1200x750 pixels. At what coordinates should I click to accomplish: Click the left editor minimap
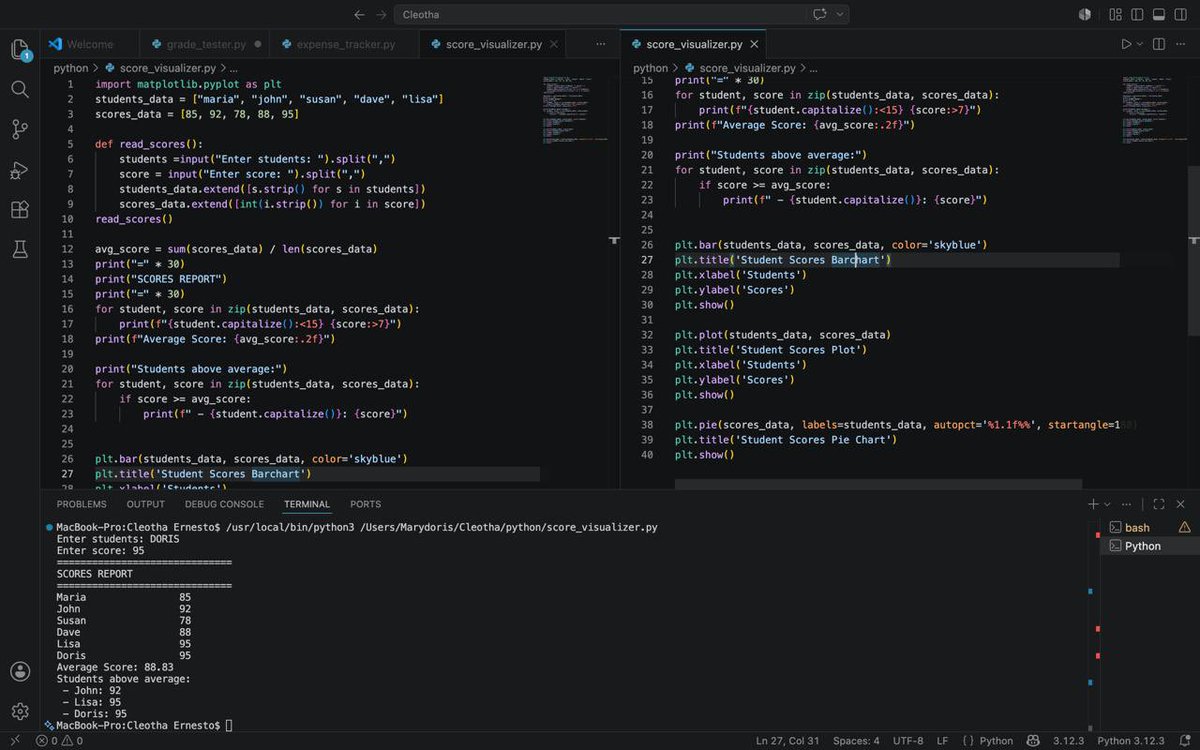576,110
